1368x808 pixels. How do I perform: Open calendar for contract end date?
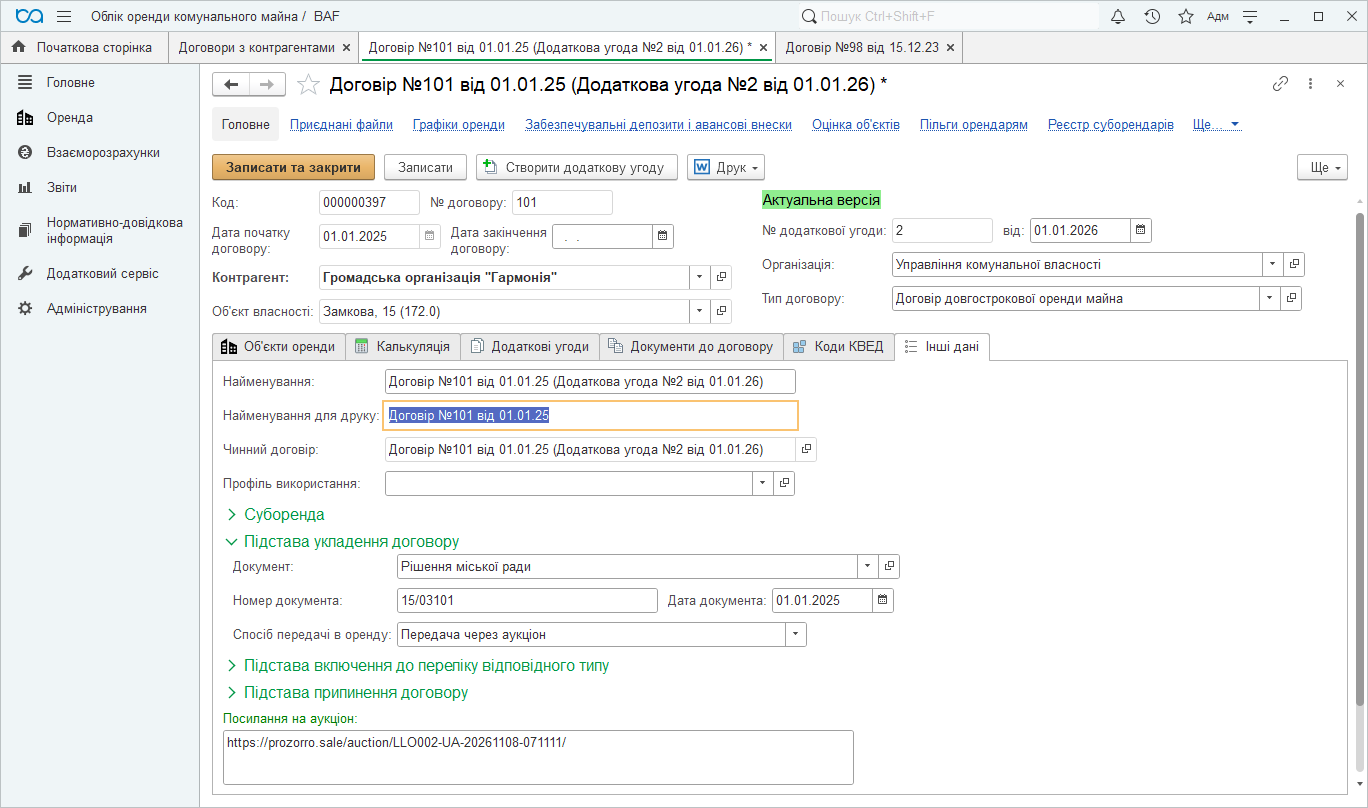click(662, 236)
